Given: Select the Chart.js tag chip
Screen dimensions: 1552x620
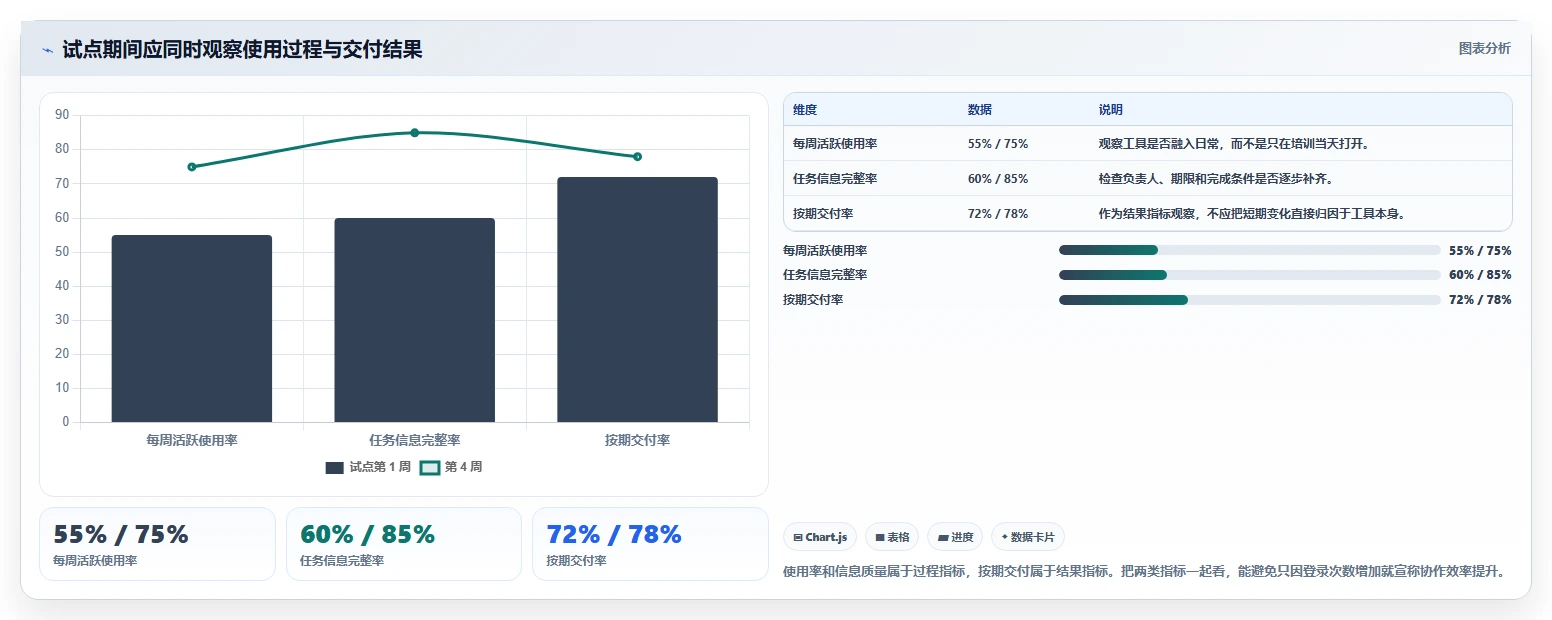Looking at the screenshot, I should [820, 537].
